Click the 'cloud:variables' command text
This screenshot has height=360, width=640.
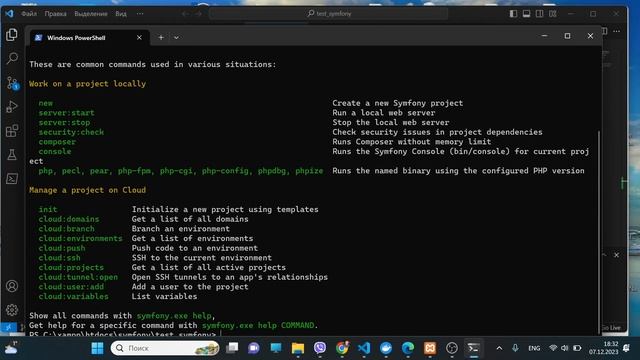(x=73, y=296)
